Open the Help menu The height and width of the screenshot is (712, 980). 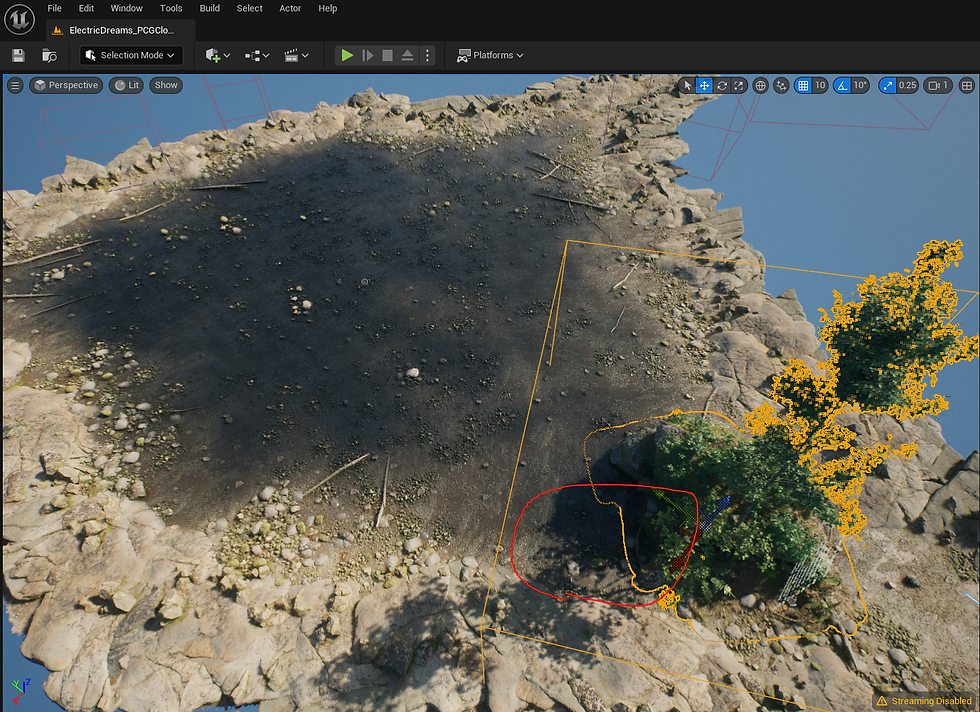coord(328,8)
